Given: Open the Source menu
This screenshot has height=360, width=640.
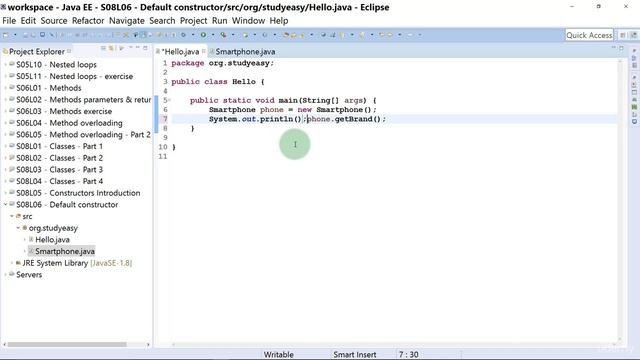Looking at the screenshot, I should (x=54, y=21).
